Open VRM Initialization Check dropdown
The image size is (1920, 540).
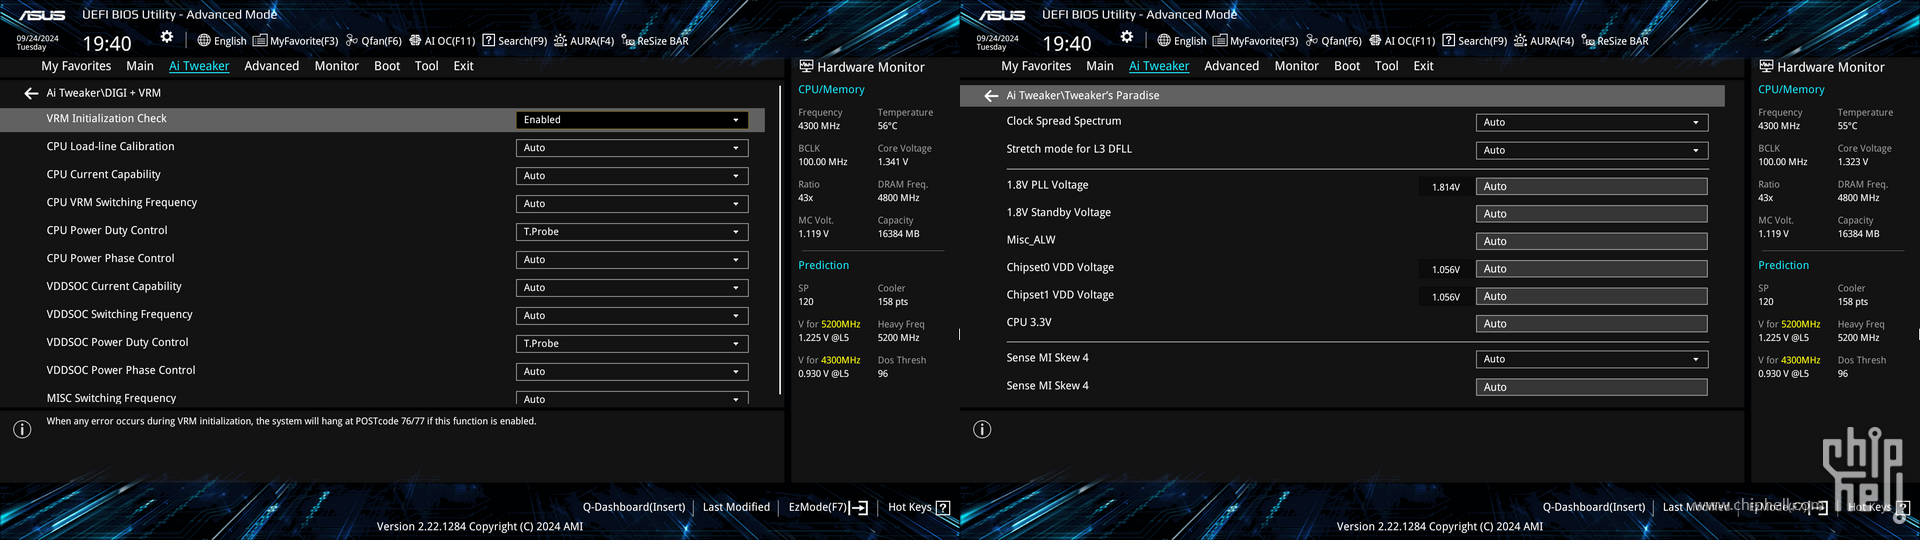pos(632,120)
